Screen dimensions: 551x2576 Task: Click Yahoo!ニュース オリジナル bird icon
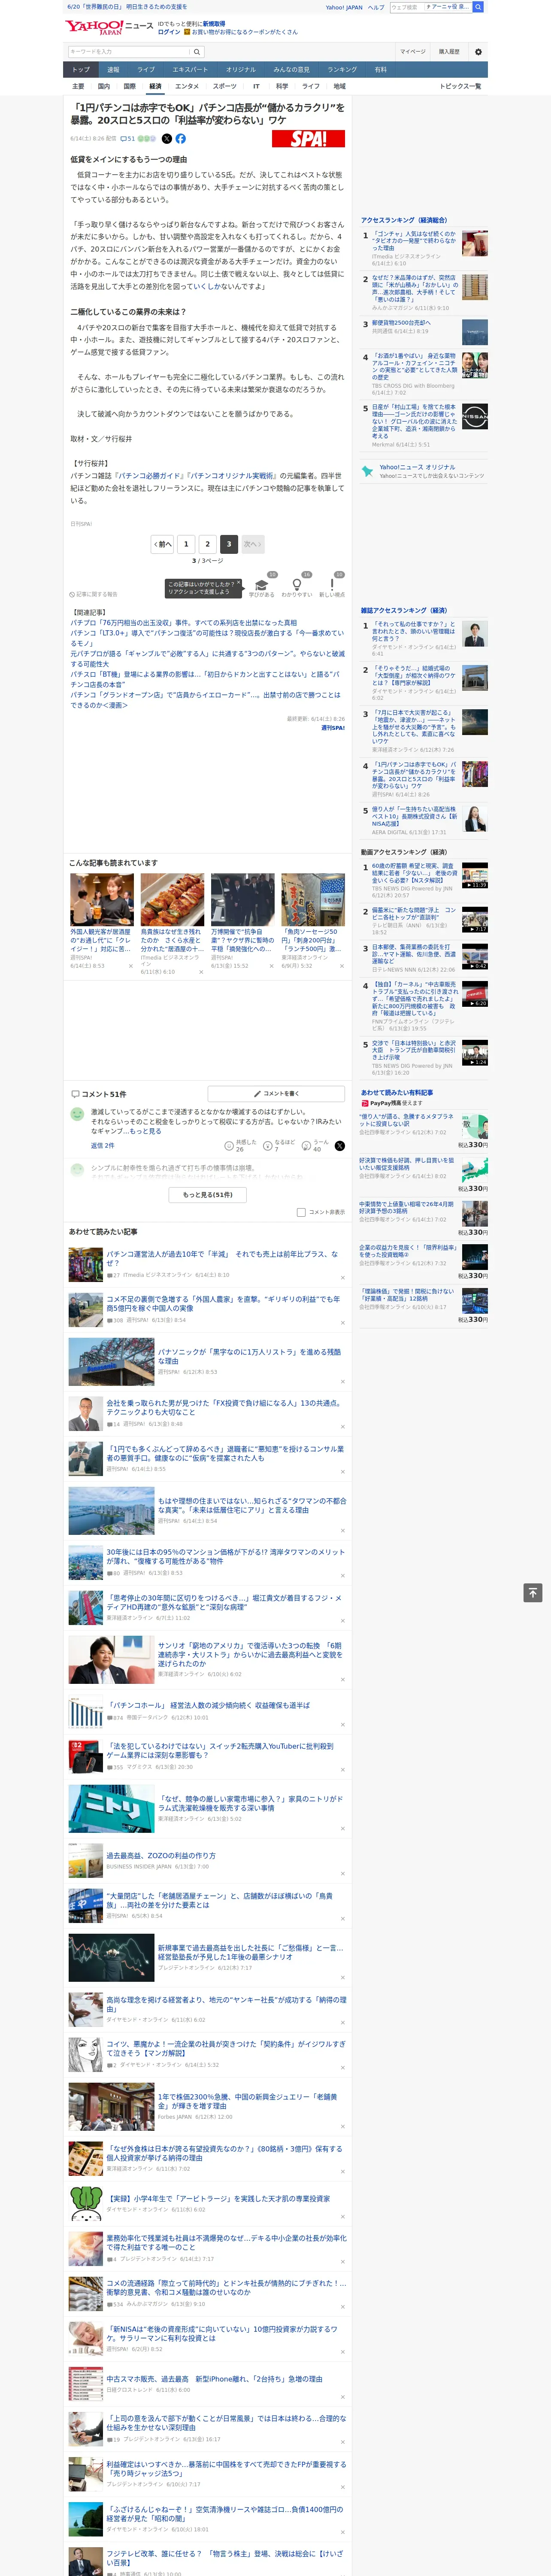(367, 471)
